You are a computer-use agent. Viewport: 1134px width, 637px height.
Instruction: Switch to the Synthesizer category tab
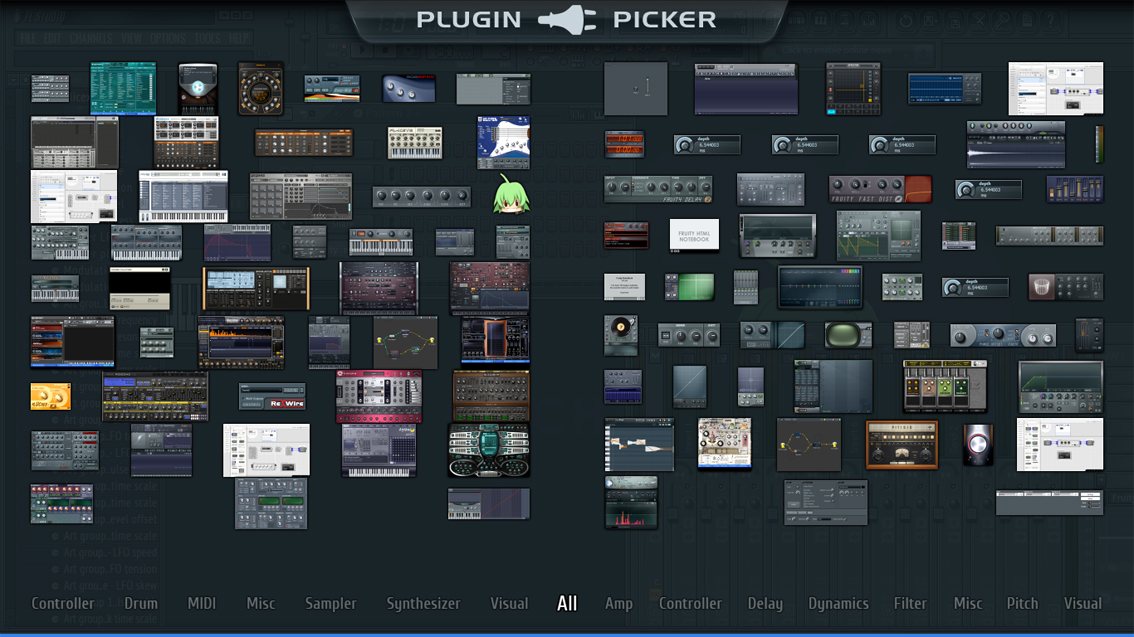pyautogui.click(x=423, y=603)
